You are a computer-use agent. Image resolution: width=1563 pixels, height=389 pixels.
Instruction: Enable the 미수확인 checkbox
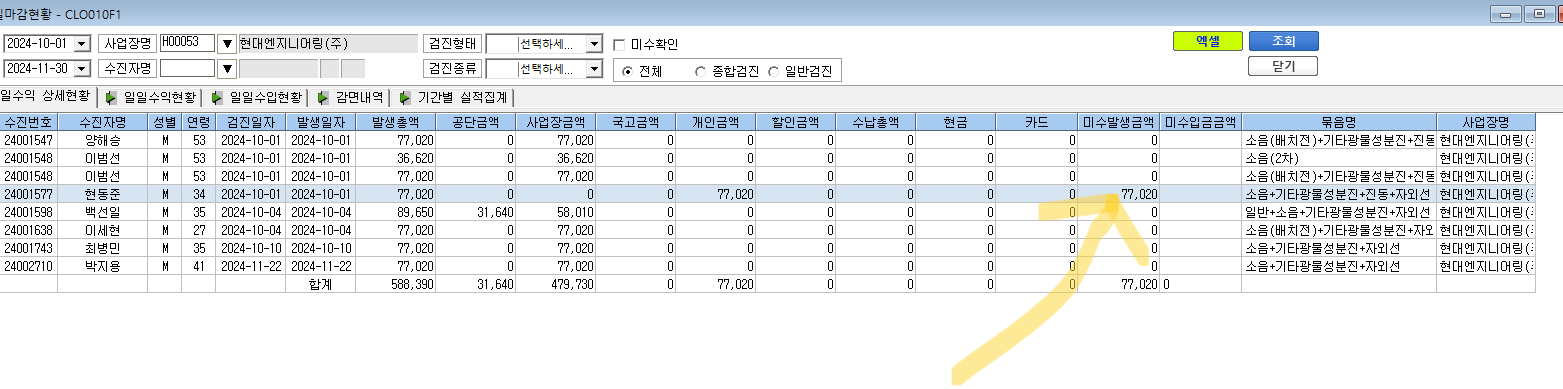[620, 44]
